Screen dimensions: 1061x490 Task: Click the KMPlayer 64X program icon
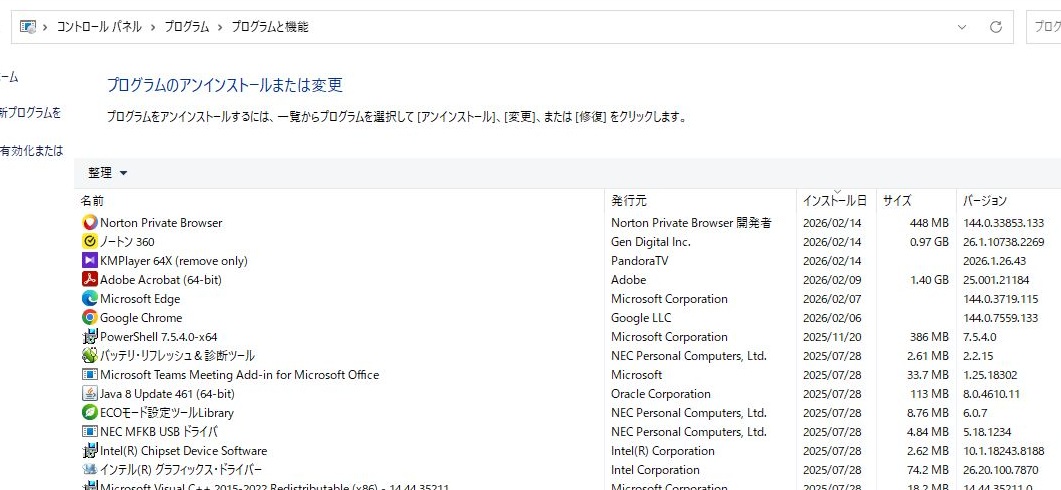point(90,261)
